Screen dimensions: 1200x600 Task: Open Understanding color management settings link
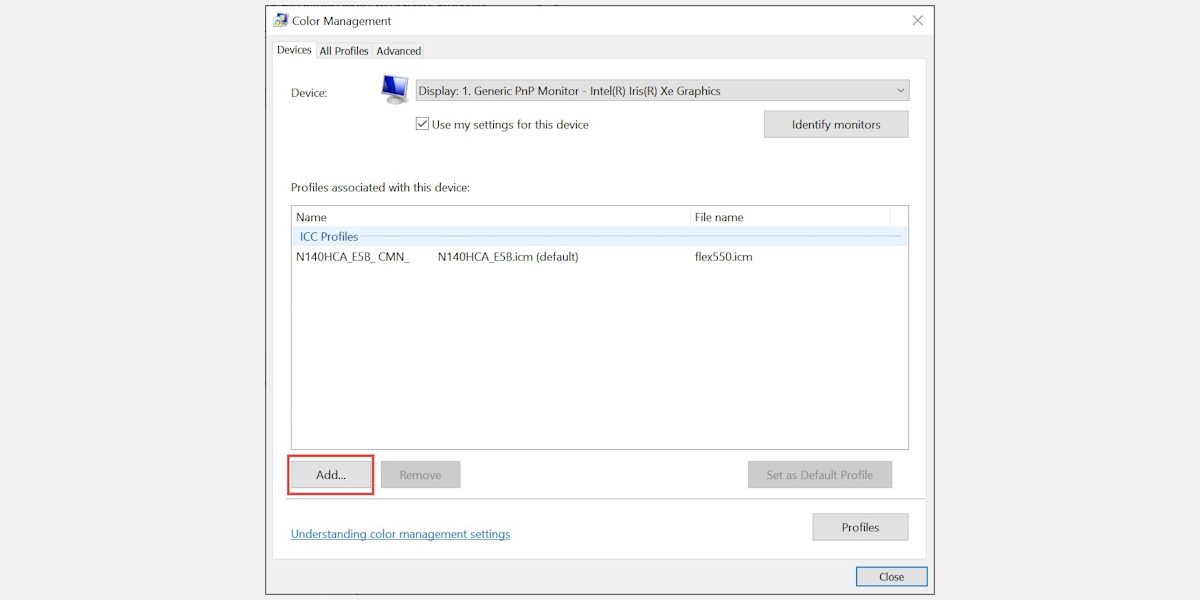(x=400, y=534)
